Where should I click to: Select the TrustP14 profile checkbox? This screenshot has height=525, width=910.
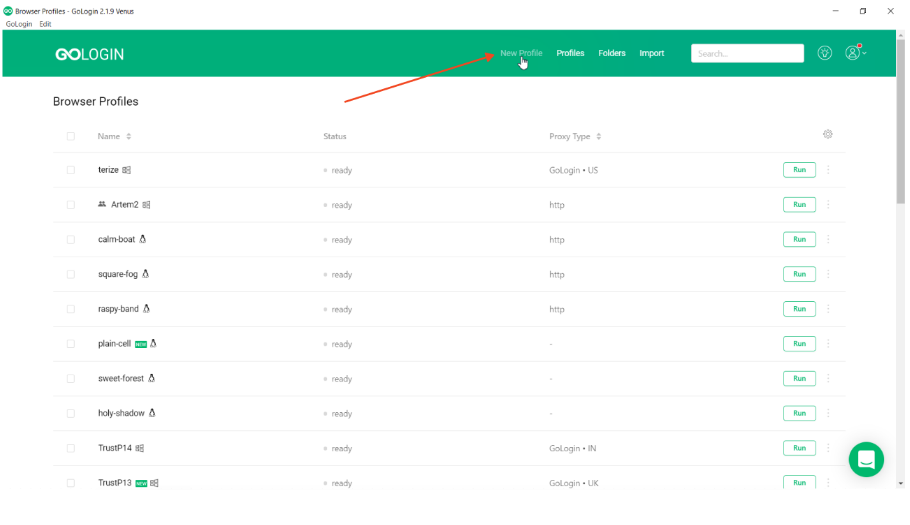[71, 448]
